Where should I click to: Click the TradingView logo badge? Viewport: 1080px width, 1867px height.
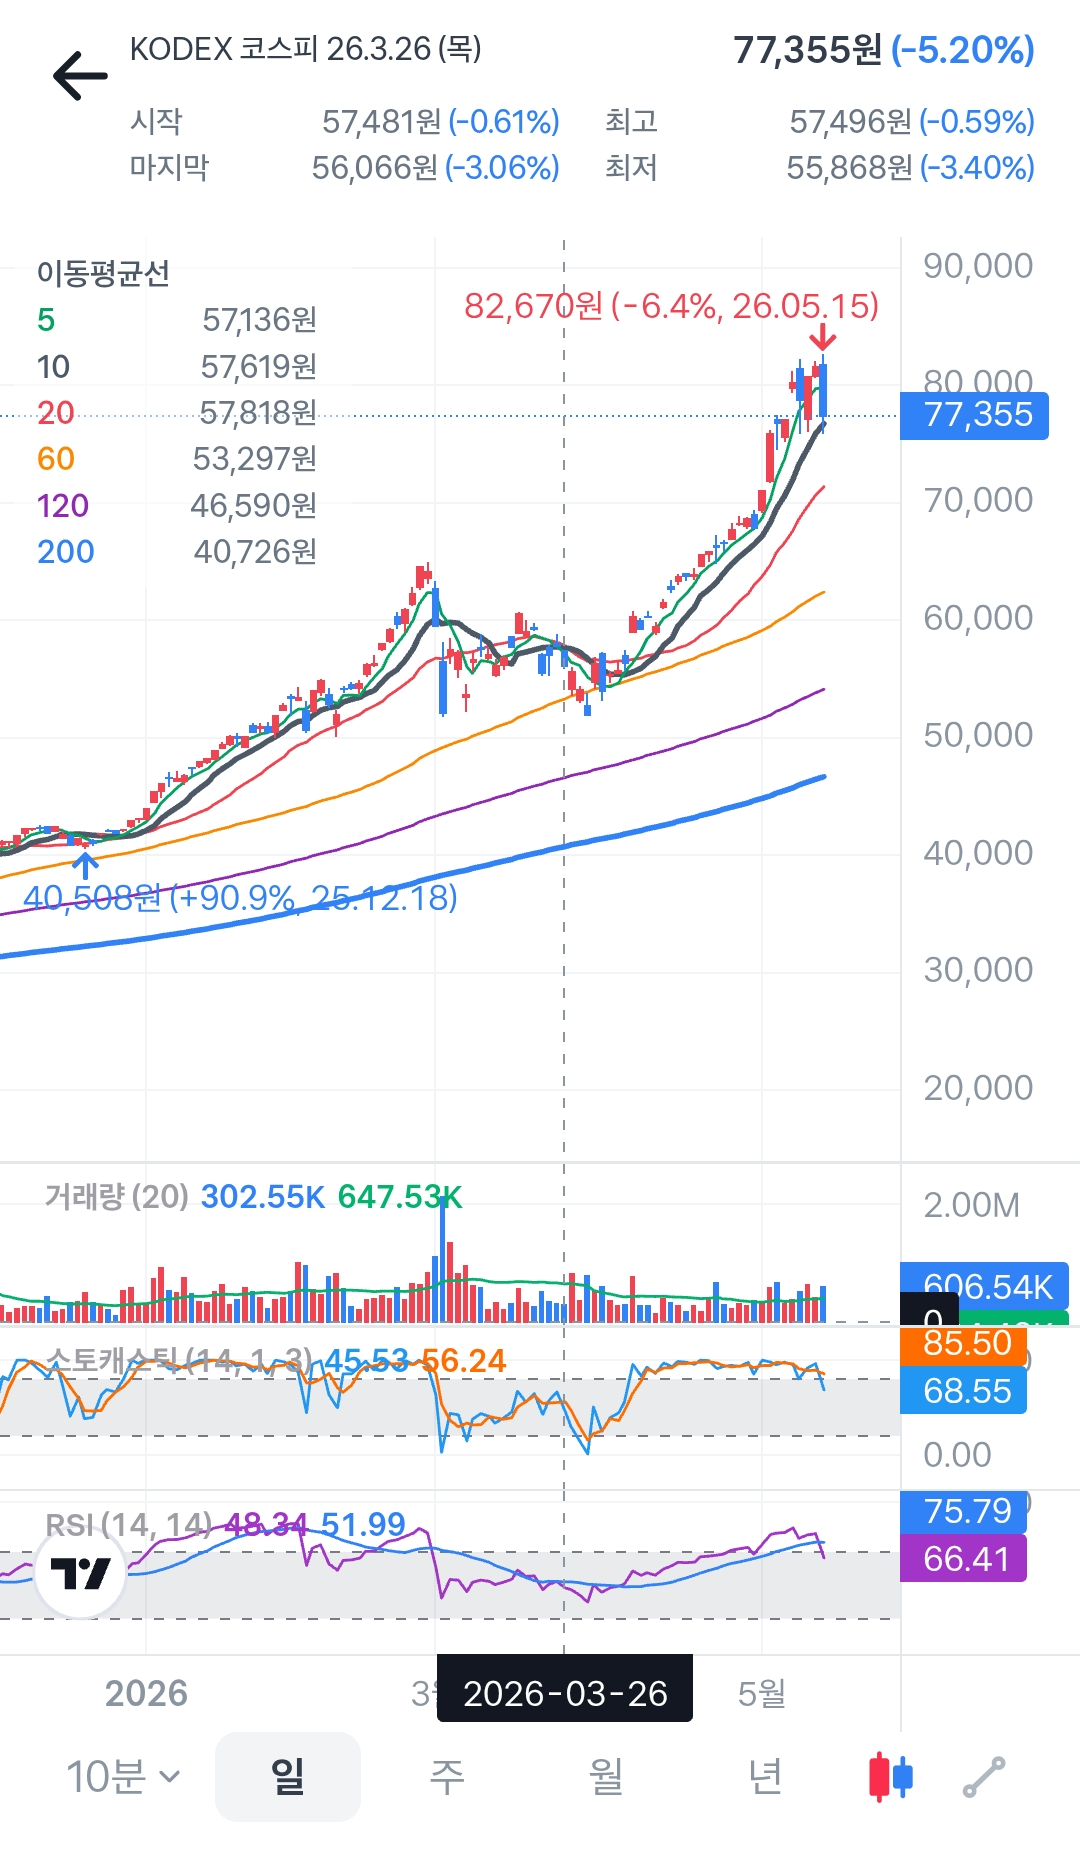click(x=80, y=1573)
